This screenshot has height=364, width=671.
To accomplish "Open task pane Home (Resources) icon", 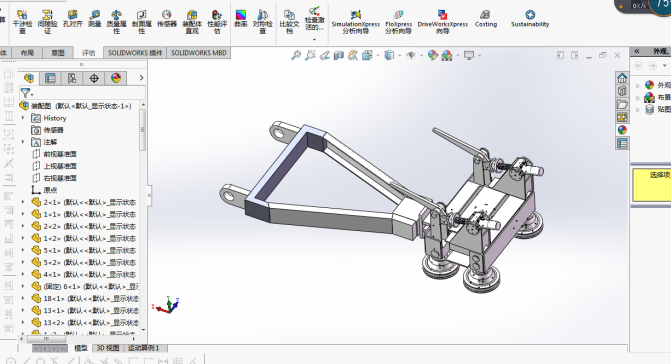I will [x=622, y=78].
